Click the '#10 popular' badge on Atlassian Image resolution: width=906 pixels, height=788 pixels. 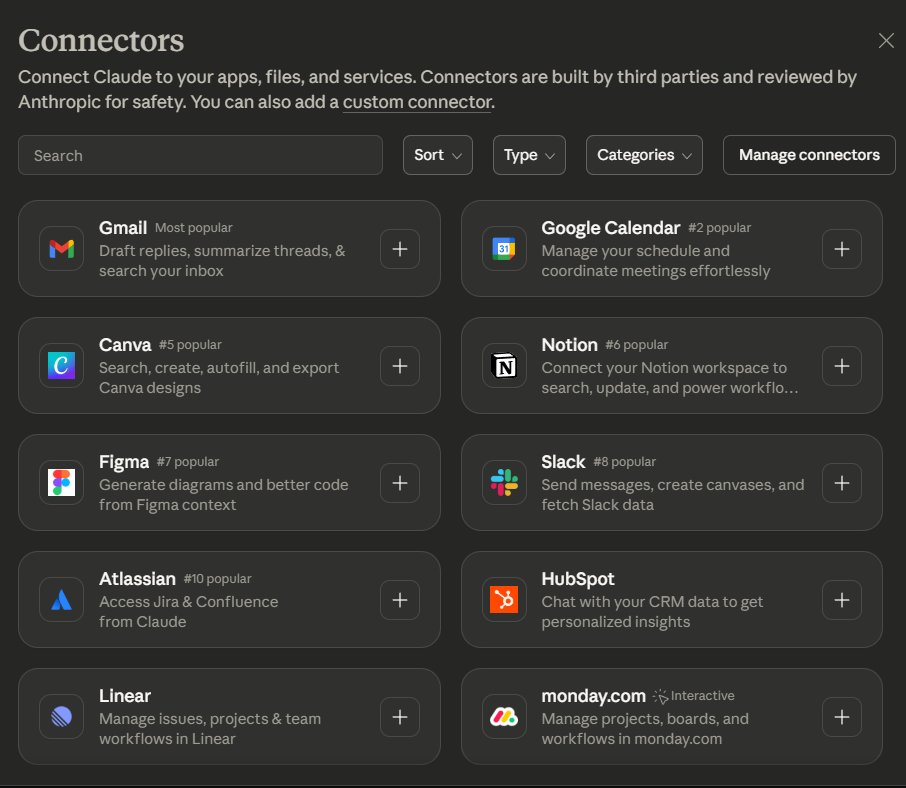pos(217,579)
